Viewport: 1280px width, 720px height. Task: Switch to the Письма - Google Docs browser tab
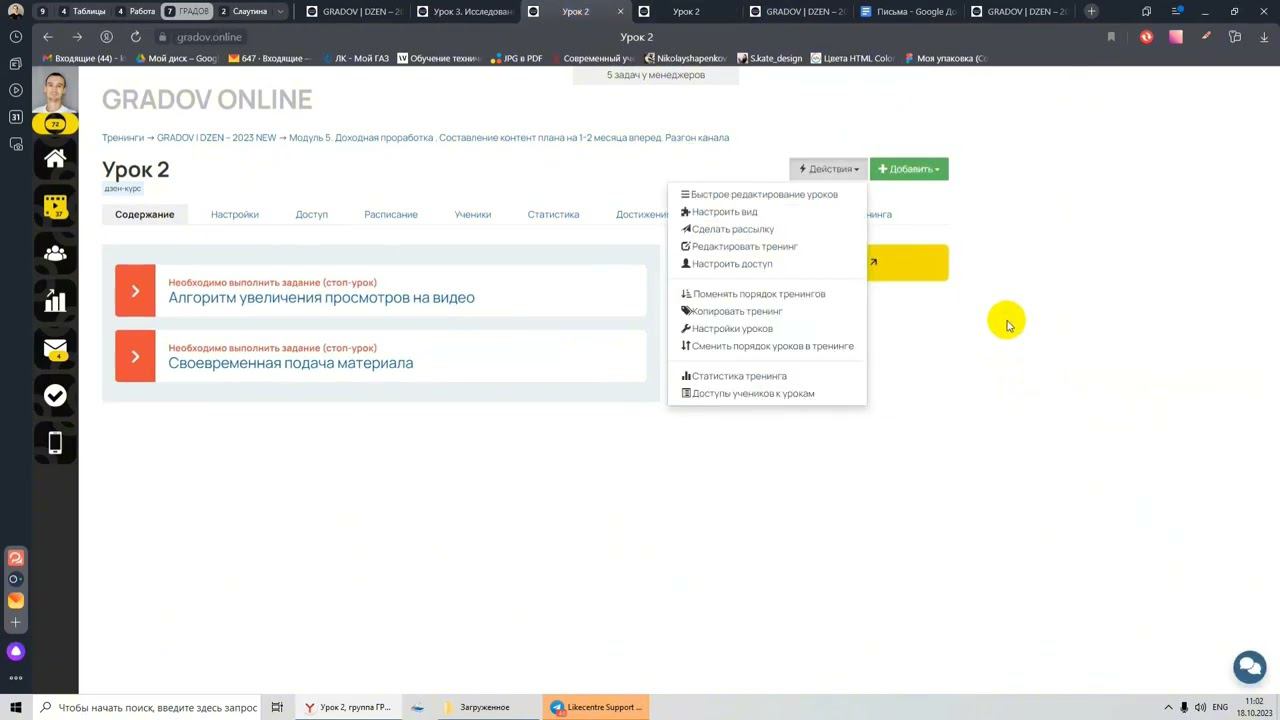tap(908, 11)
